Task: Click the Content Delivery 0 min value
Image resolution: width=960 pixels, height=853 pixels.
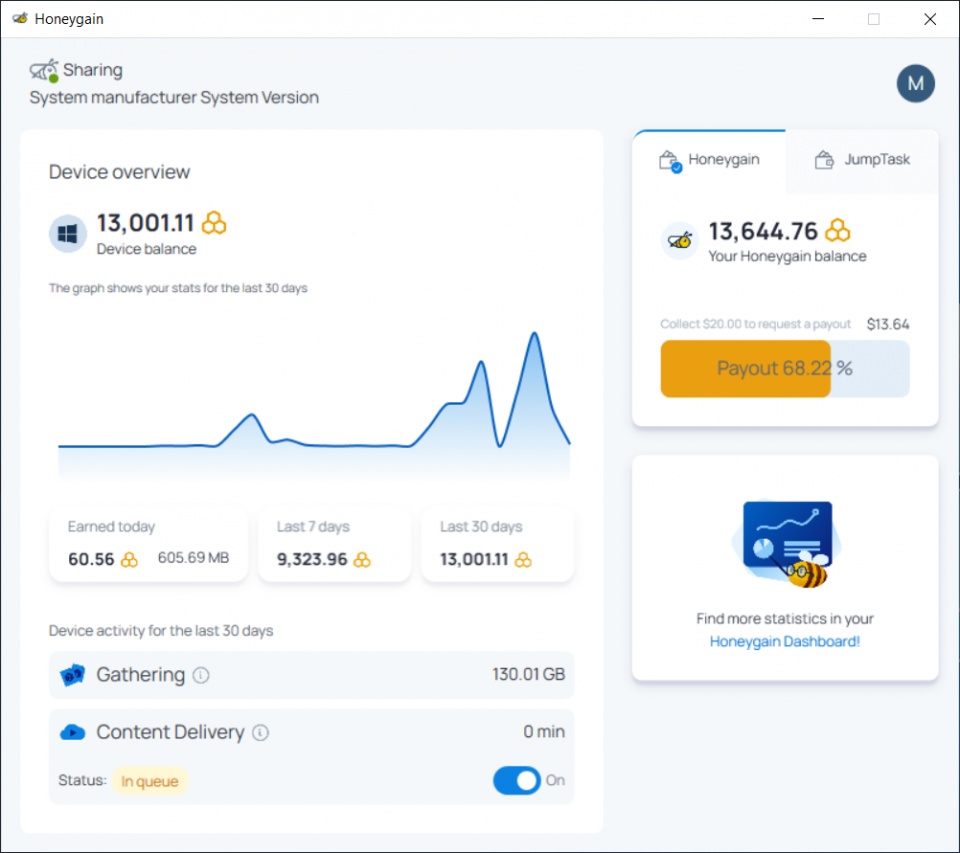Action: tap(544, 732)
